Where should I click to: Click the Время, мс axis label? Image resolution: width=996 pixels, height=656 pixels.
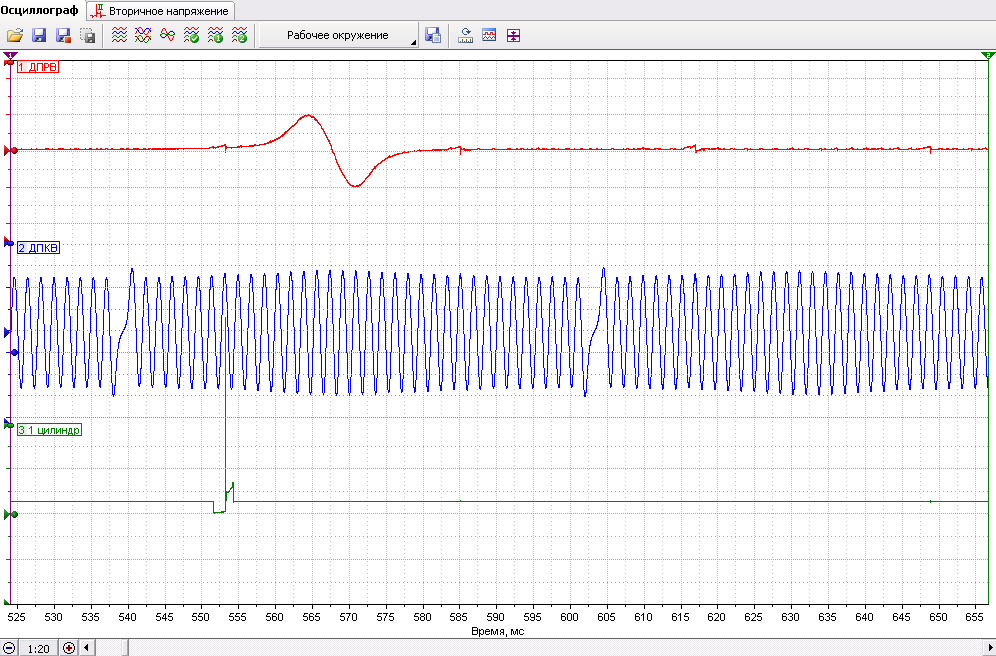point(497,631)
